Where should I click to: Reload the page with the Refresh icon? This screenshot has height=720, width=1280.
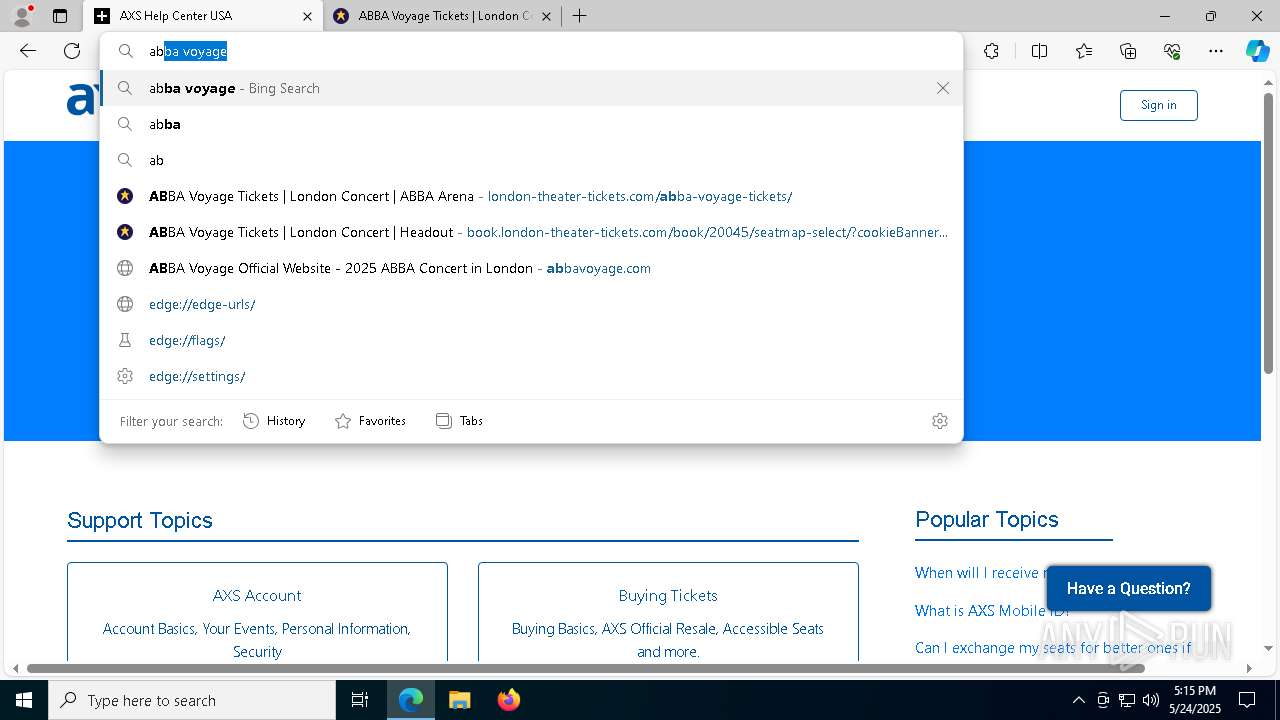click(x=72, y=51)
